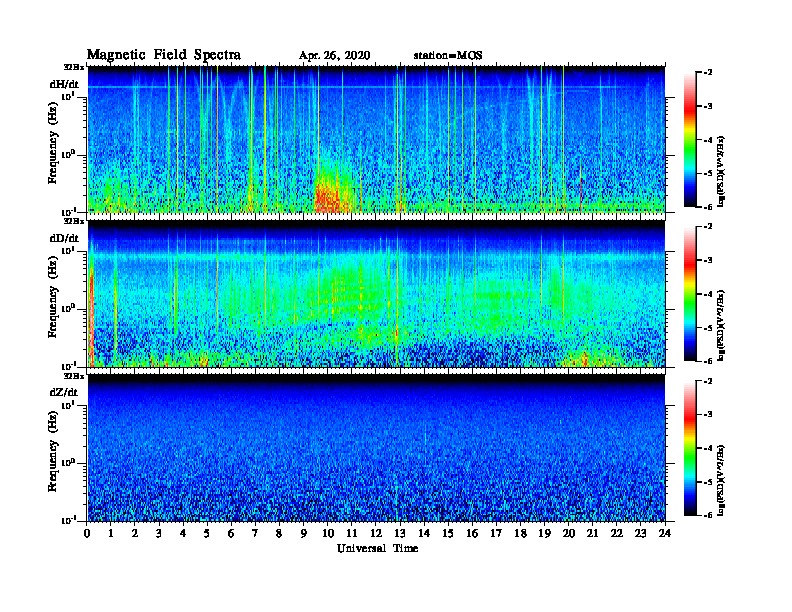Viewport: 792px width, 612px height.
Task: Click the -6 value on dZ/dt color scale
Action: (708, 516)
